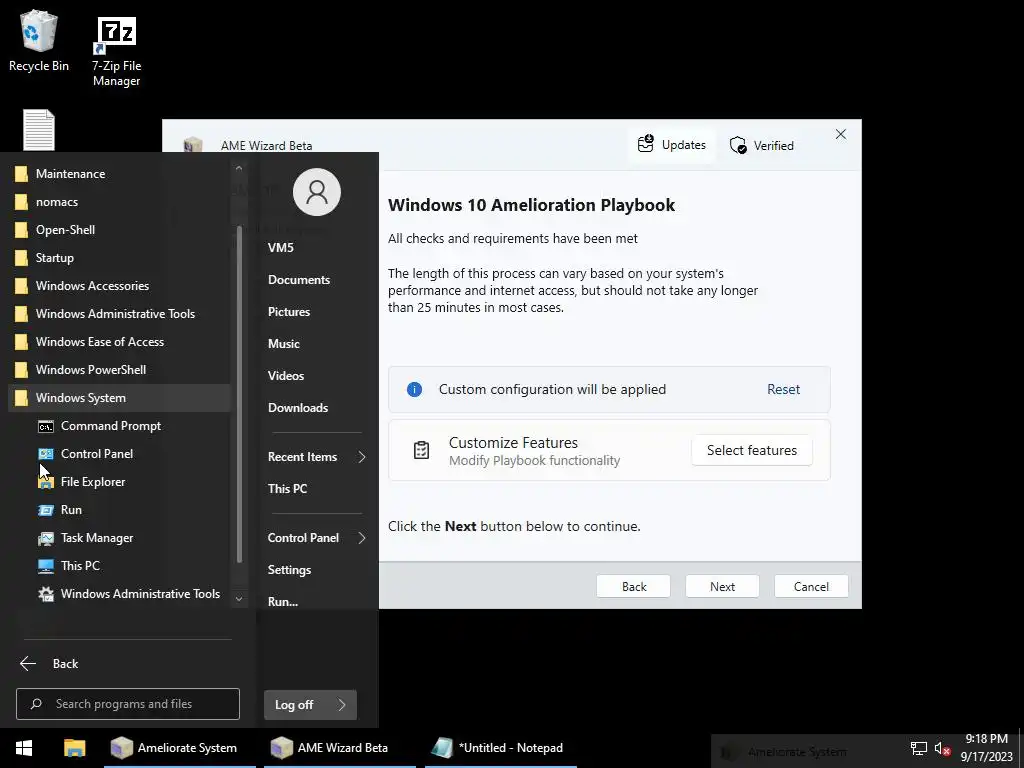Image resolution: width=1024 pixels, height=768 pixels.
Task: Switch to AME Wizard Beta taskbar item
Action: coord(340,748)
